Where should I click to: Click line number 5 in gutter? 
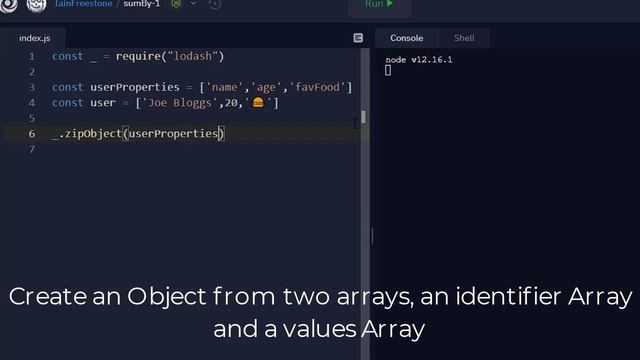(x=32, y=118)
